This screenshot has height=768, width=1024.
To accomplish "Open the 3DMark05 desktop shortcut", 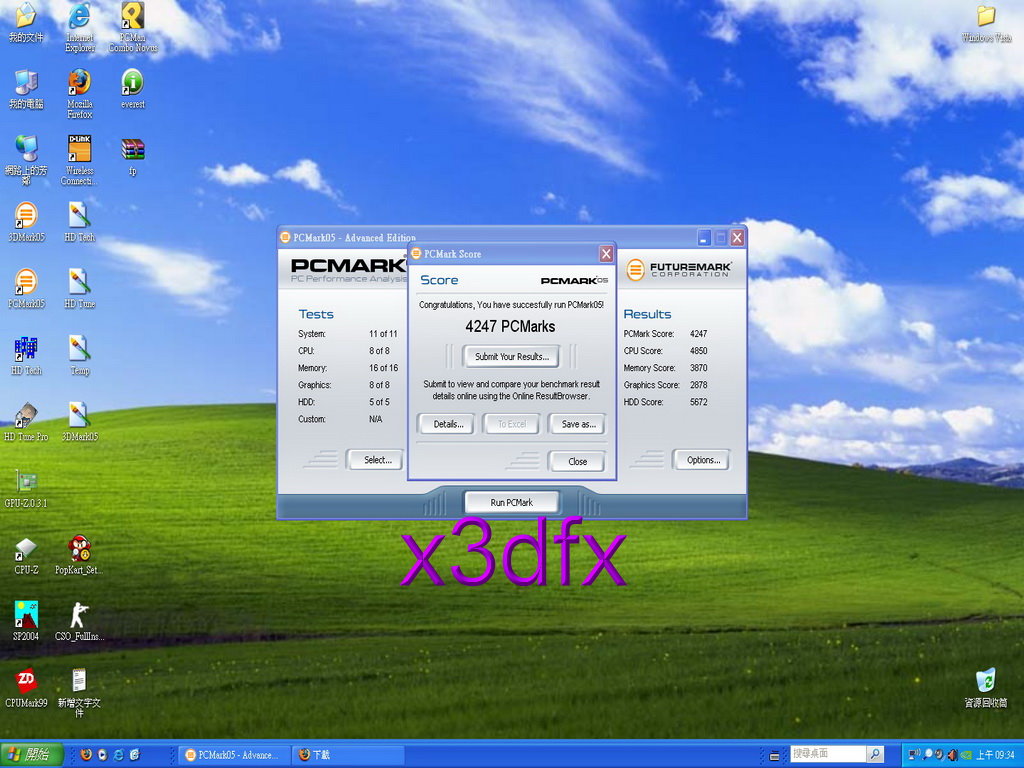I will [x=26, y=221].
